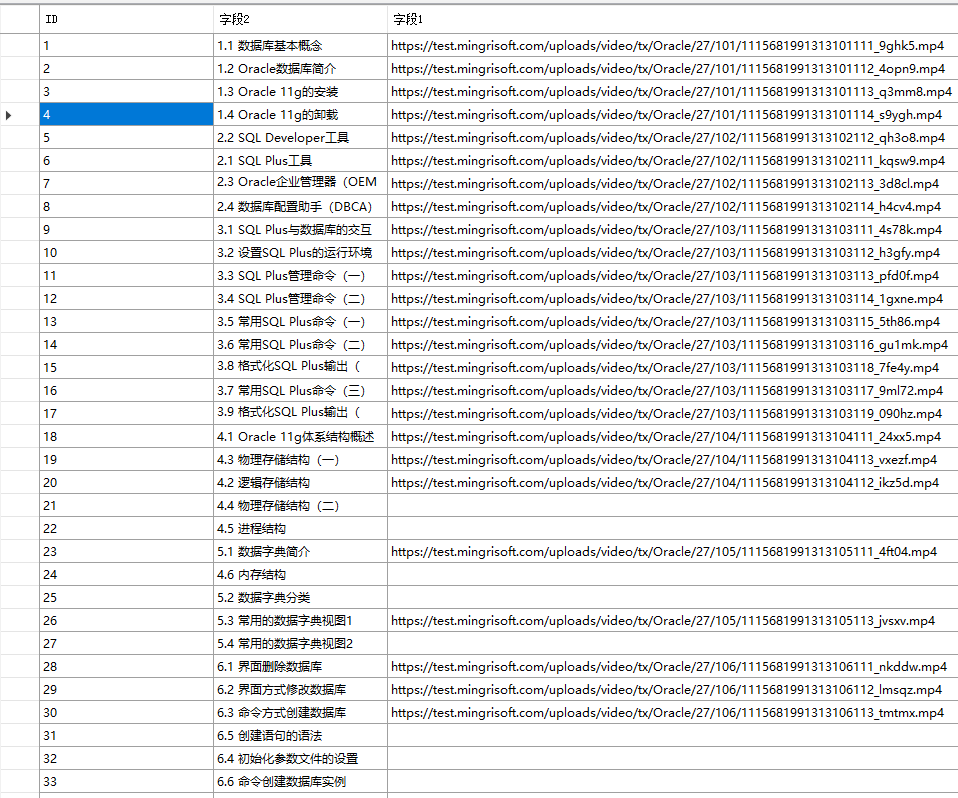The image size is (958, 798).
Task: Select URL ending 101113_q3mm8.mp4
Action: point(673,92)
